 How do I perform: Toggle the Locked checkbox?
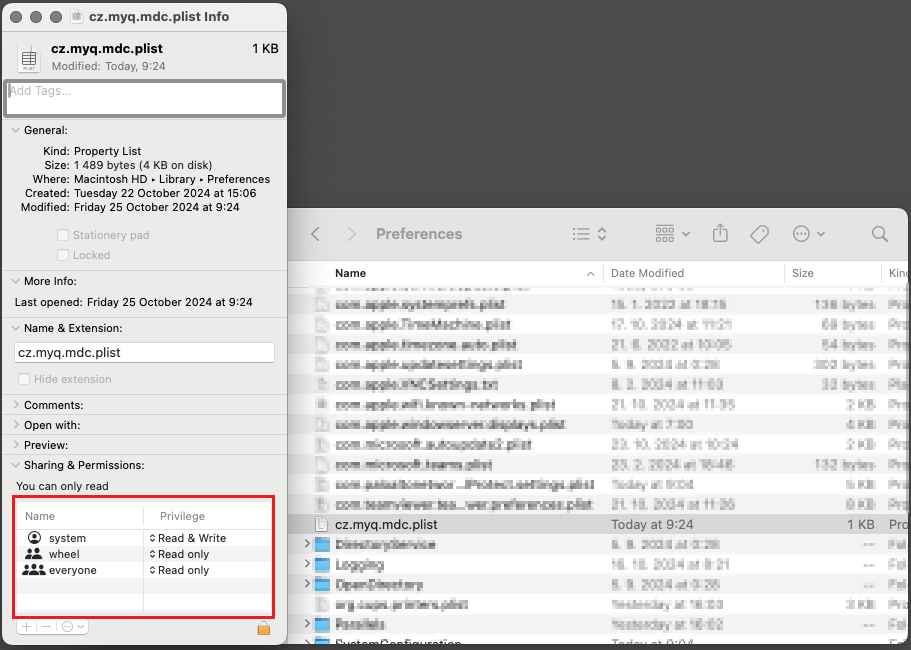click(x=64, y=255)
